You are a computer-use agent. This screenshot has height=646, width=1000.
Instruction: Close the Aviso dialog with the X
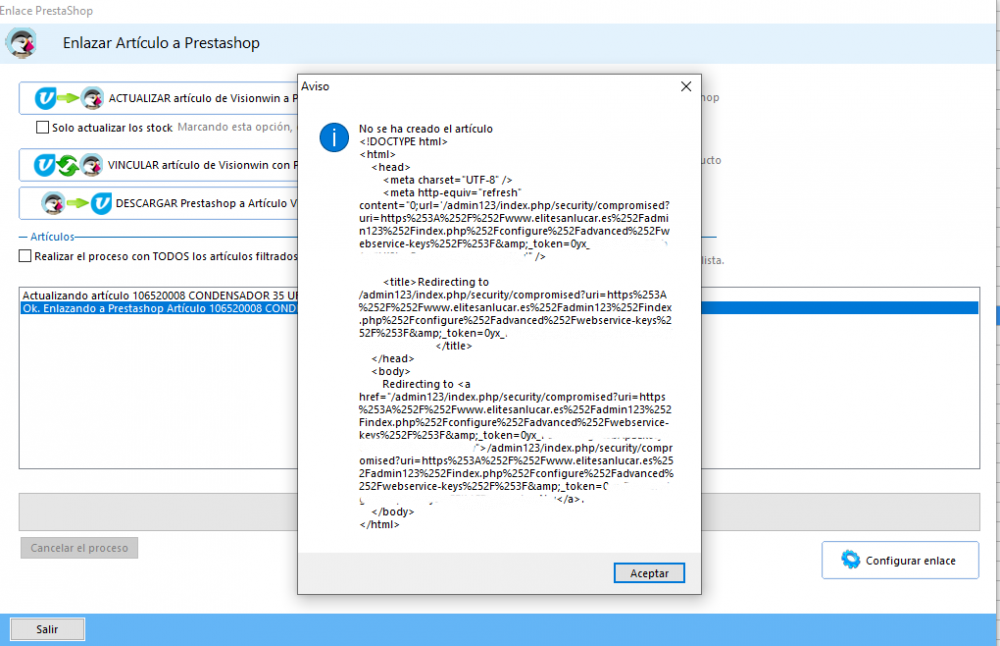point(686,86)
